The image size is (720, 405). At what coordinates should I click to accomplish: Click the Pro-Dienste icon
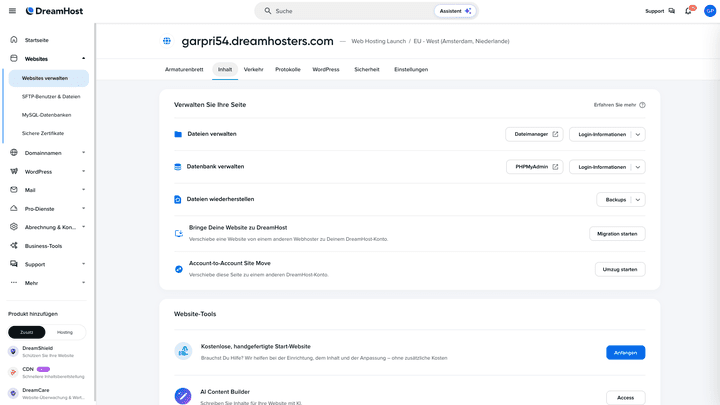(x=14, y=208)
